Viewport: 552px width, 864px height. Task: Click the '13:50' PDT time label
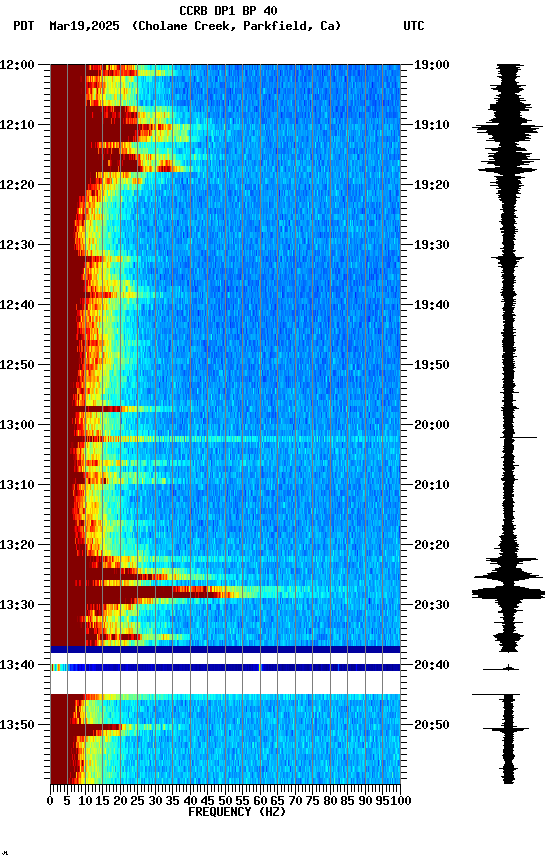coord(17,725)
